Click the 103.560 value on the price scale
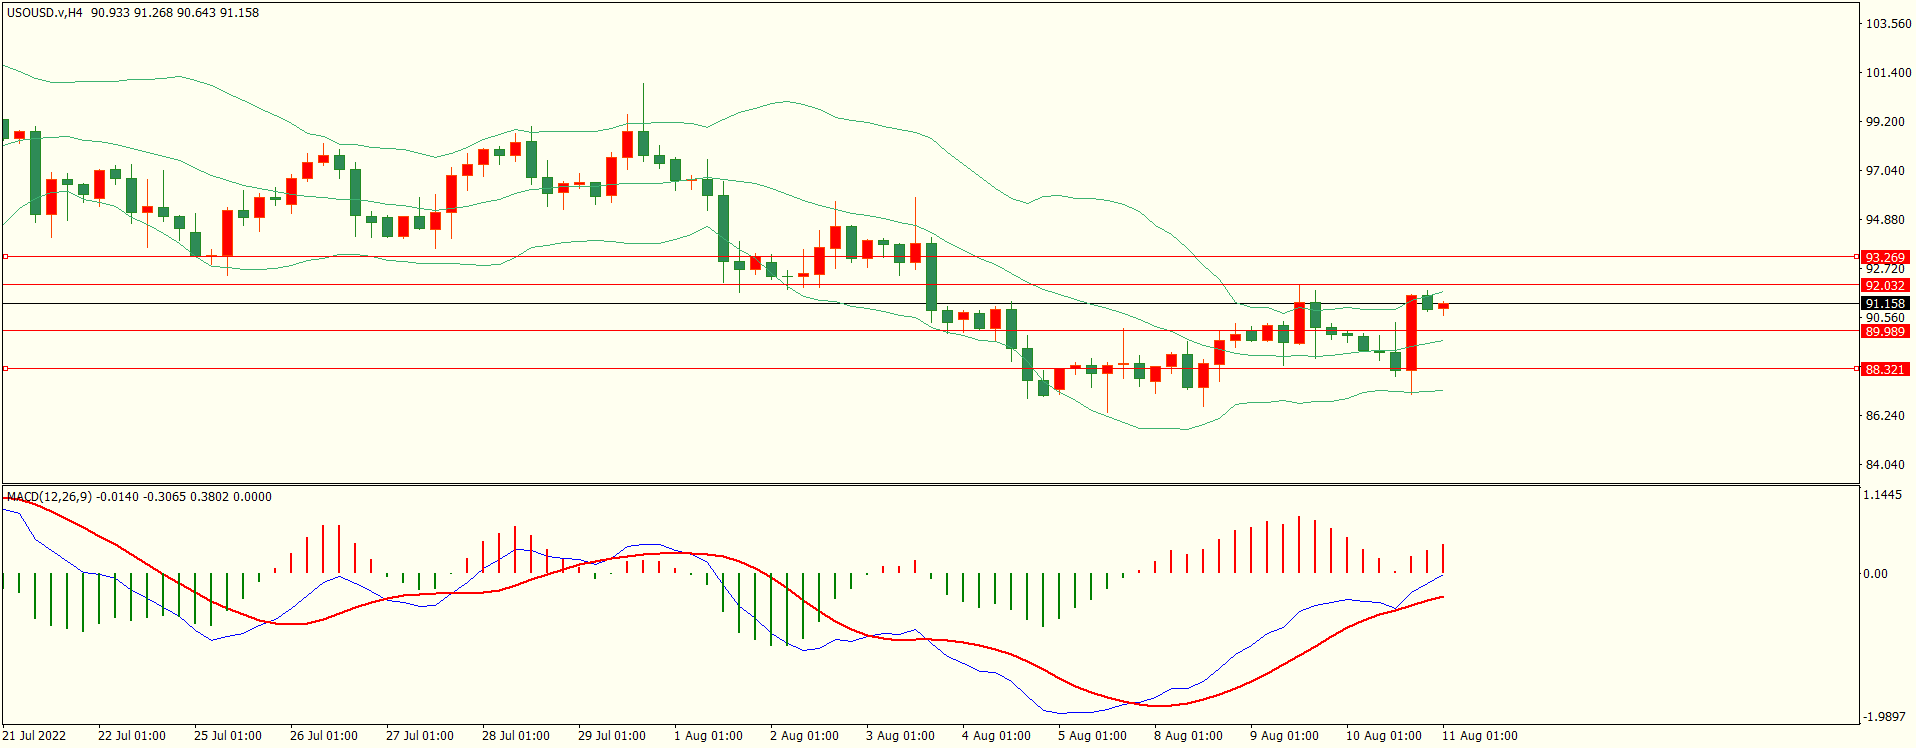The width and height of the screenshot is (1916, 748). coord(1888,24)
